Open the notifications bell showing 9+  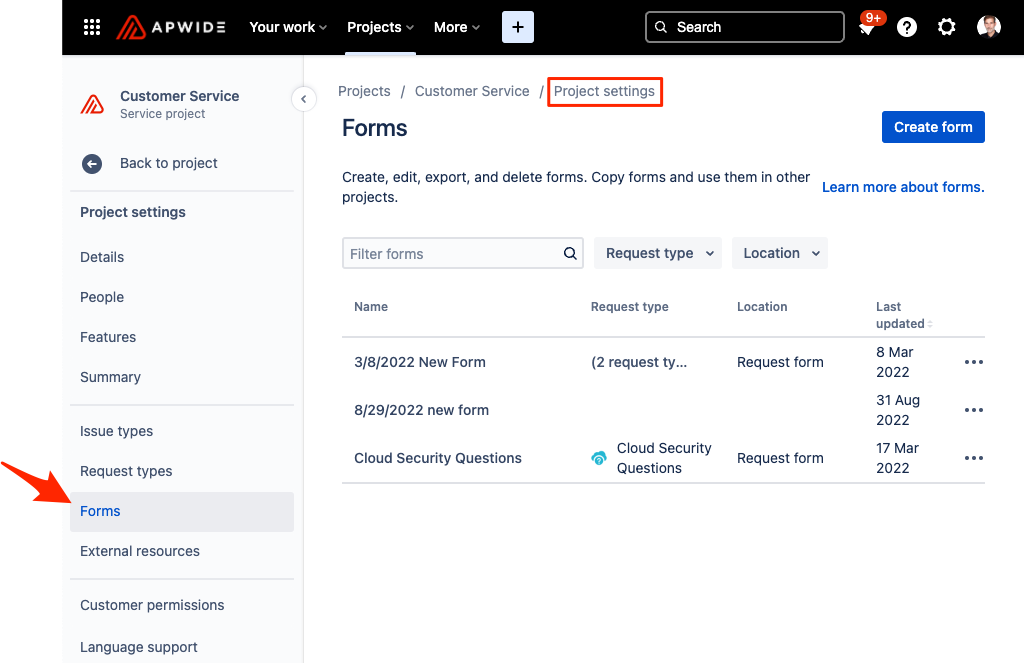(868, 27)
